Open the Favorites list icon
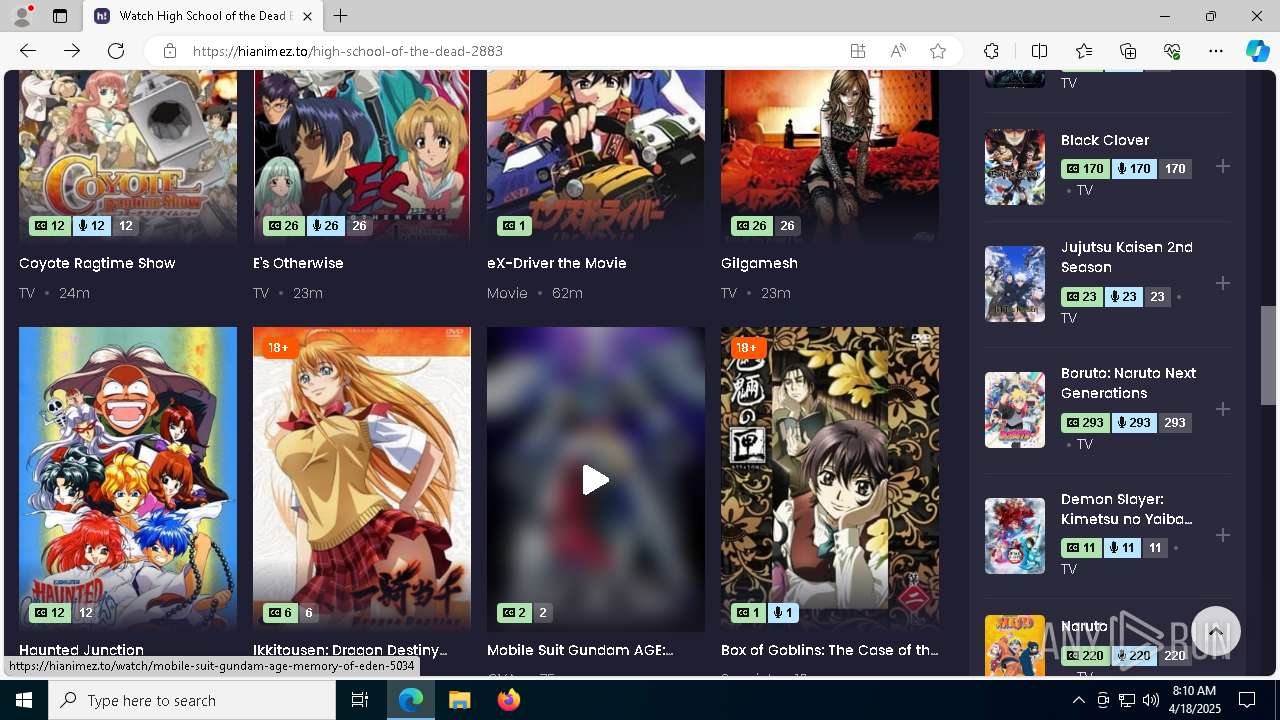The width and height of the screenshot is (1280, 720). (1084, 51)
